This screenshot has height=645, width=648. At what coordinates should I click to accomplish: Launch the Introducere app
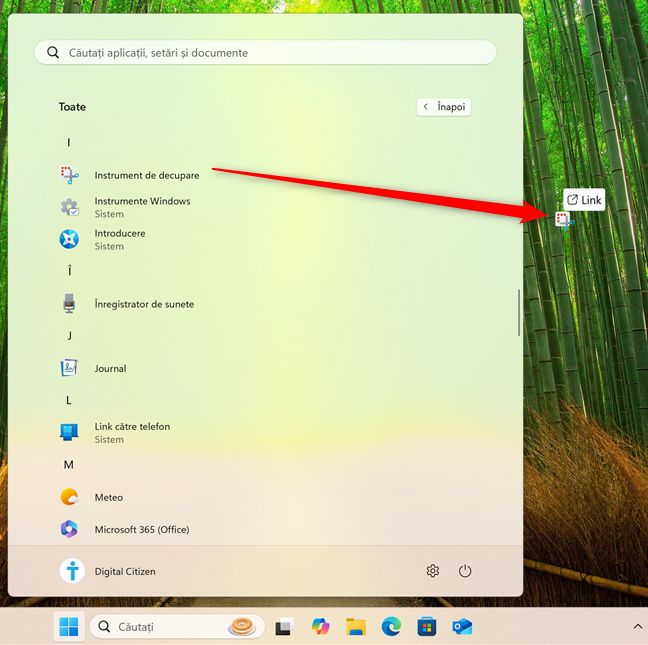coord(119,239)
